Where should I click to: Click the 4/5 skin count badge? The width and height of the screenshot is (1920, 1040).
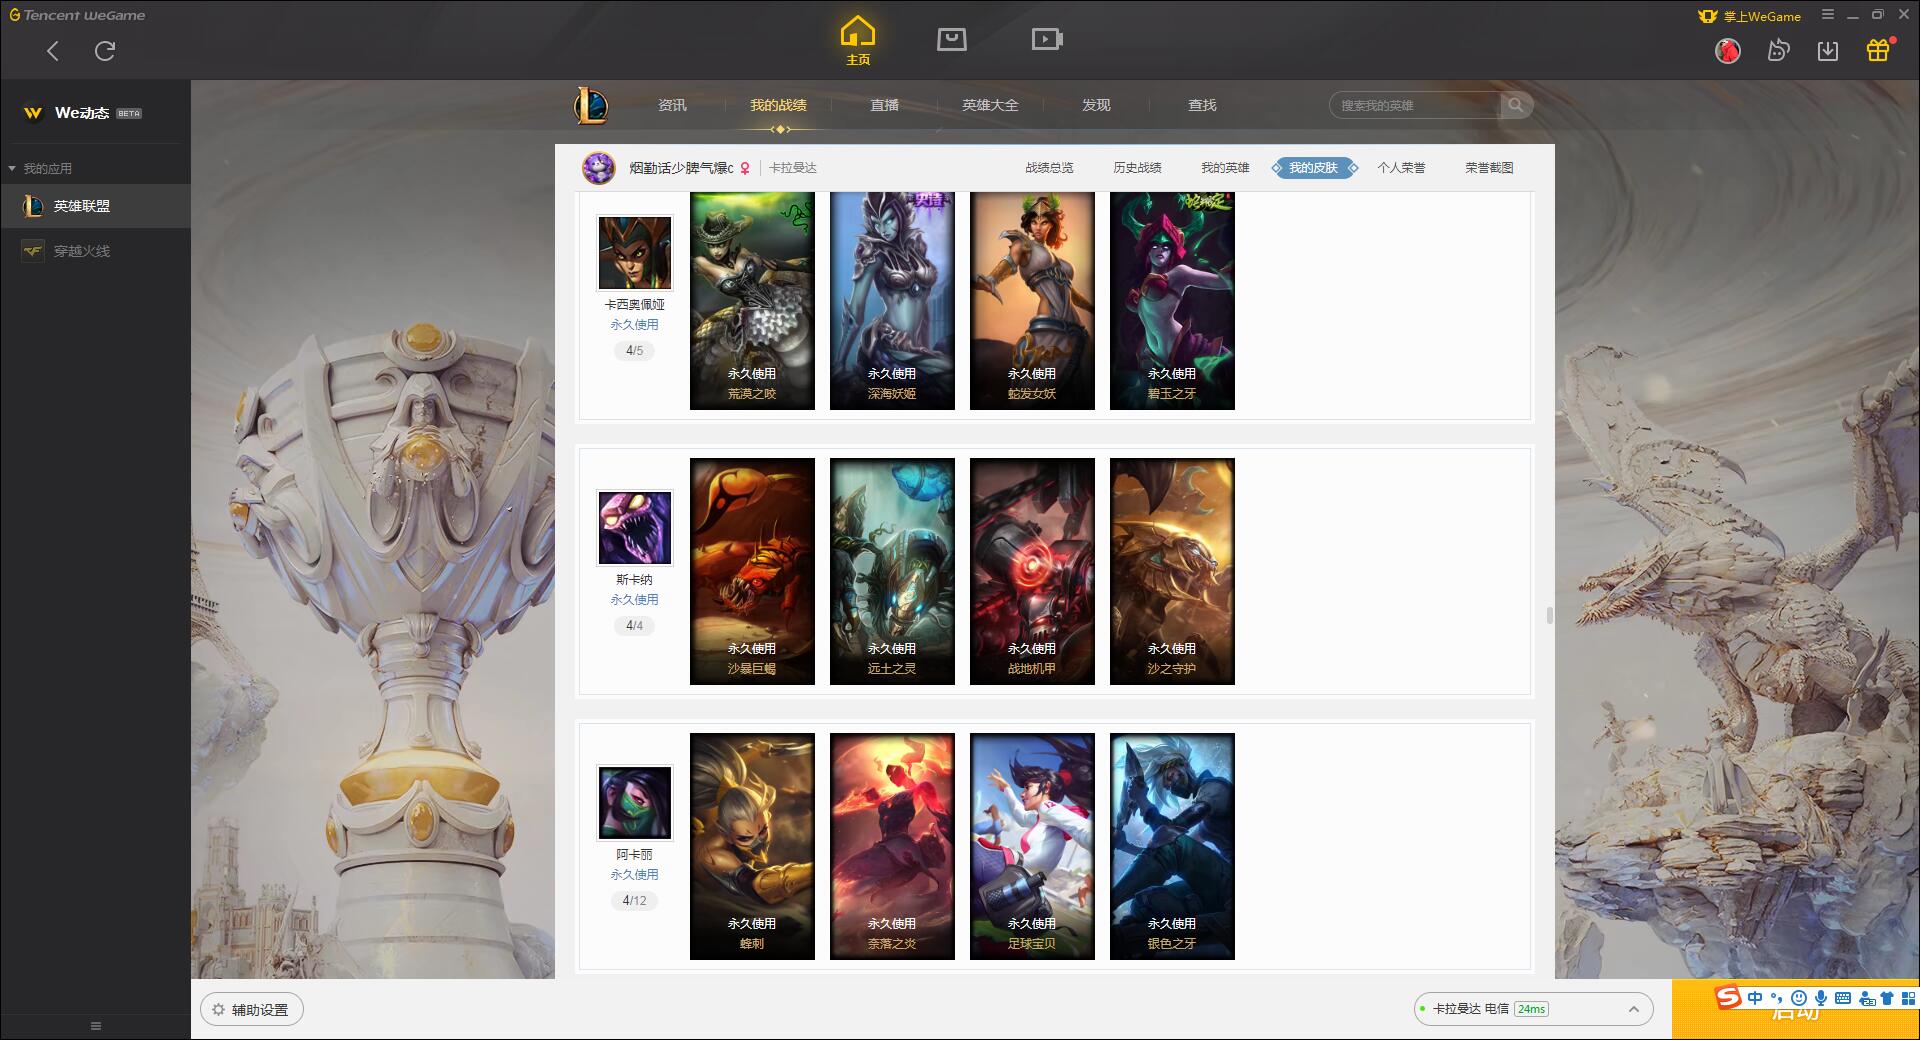point(635,351)
